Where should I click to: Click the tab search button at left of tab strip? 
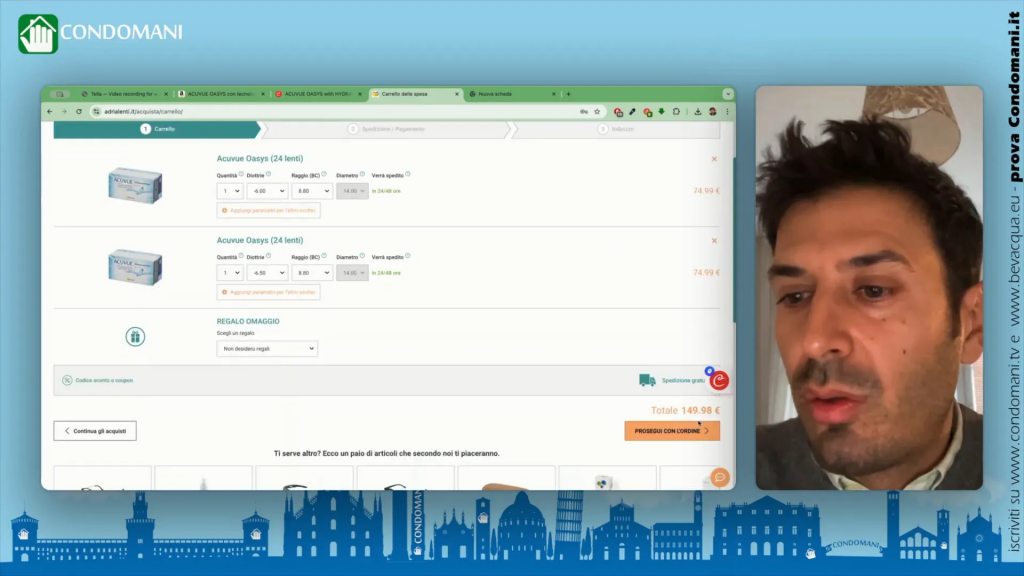point(59,94)
